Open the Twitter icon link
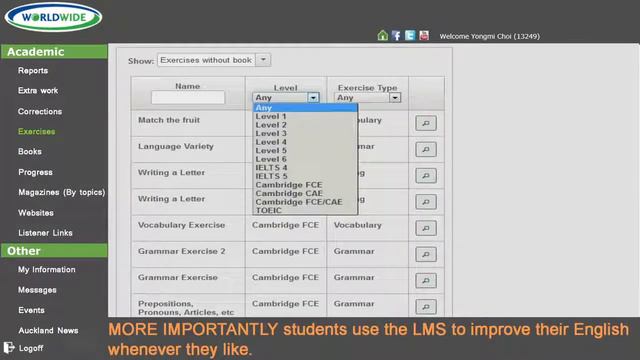Screen dimensions: 640x360 point(410,36)
